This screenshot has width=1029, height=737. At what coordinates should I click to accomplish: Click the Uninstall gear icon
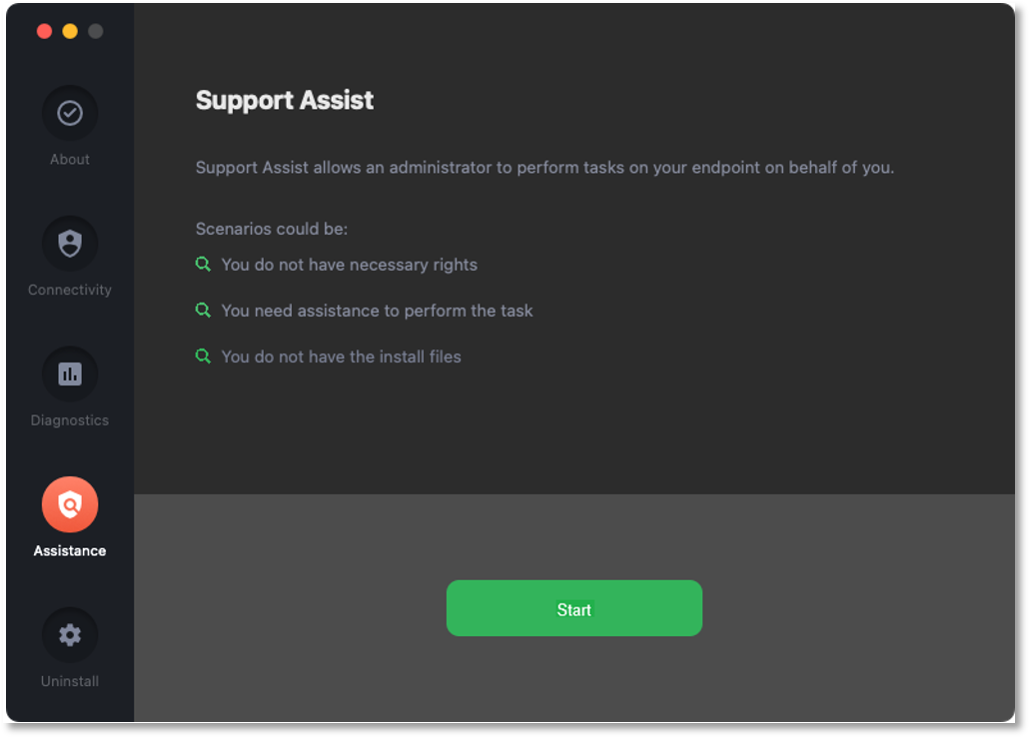(70, 635)
